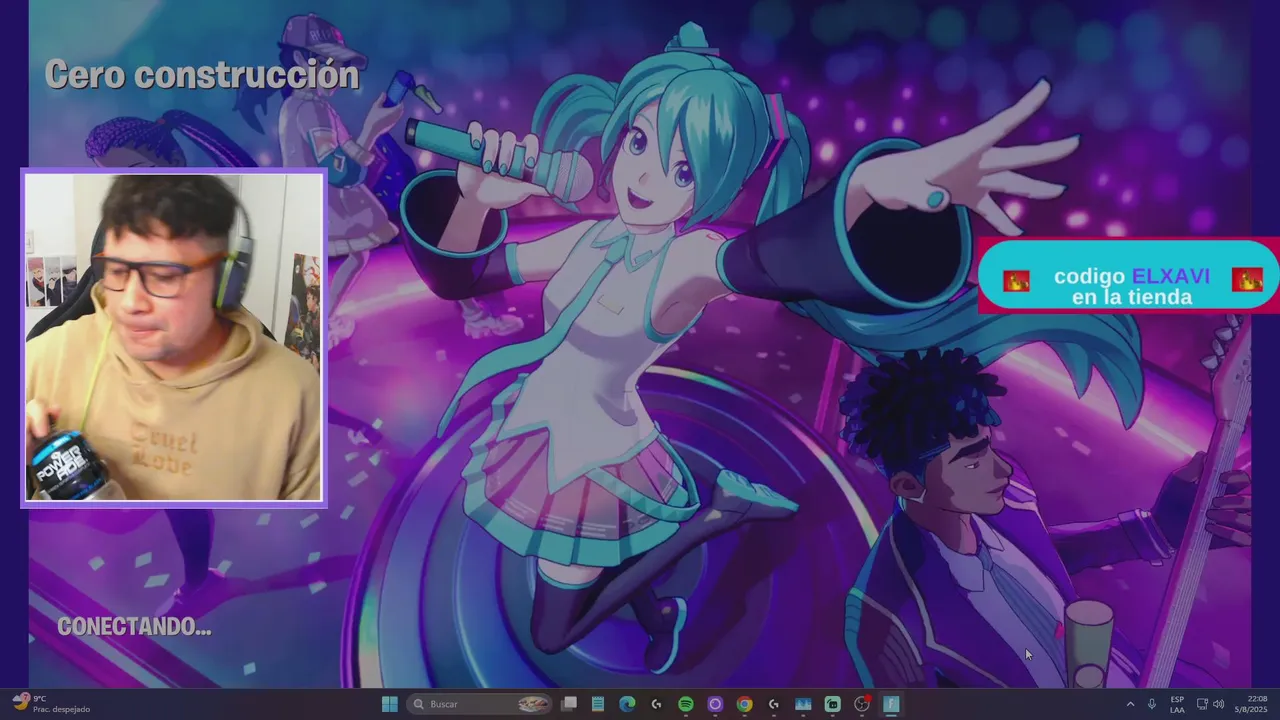
Task: Click the microphone tray icon
Action: (1152, 704)
